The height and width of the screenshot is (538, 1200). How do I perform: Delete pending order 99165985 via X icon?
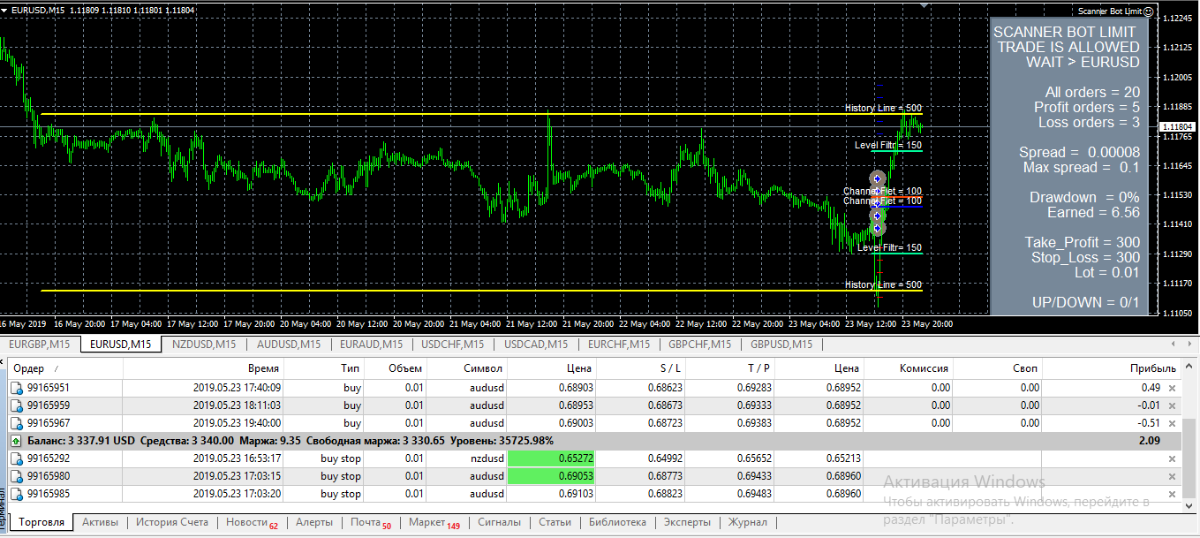[x=1172, y=493]
